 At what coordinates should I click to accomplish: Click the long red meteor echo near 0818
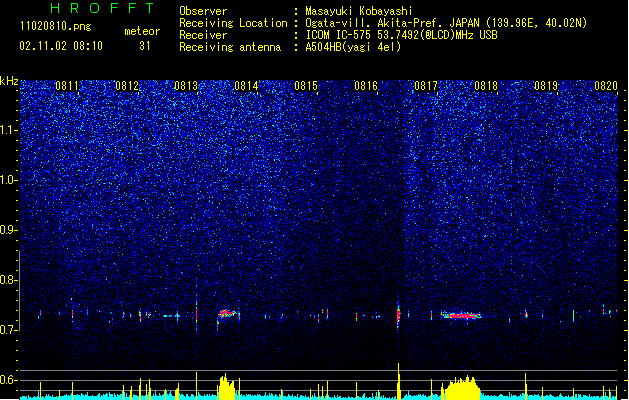pos(461,315)
